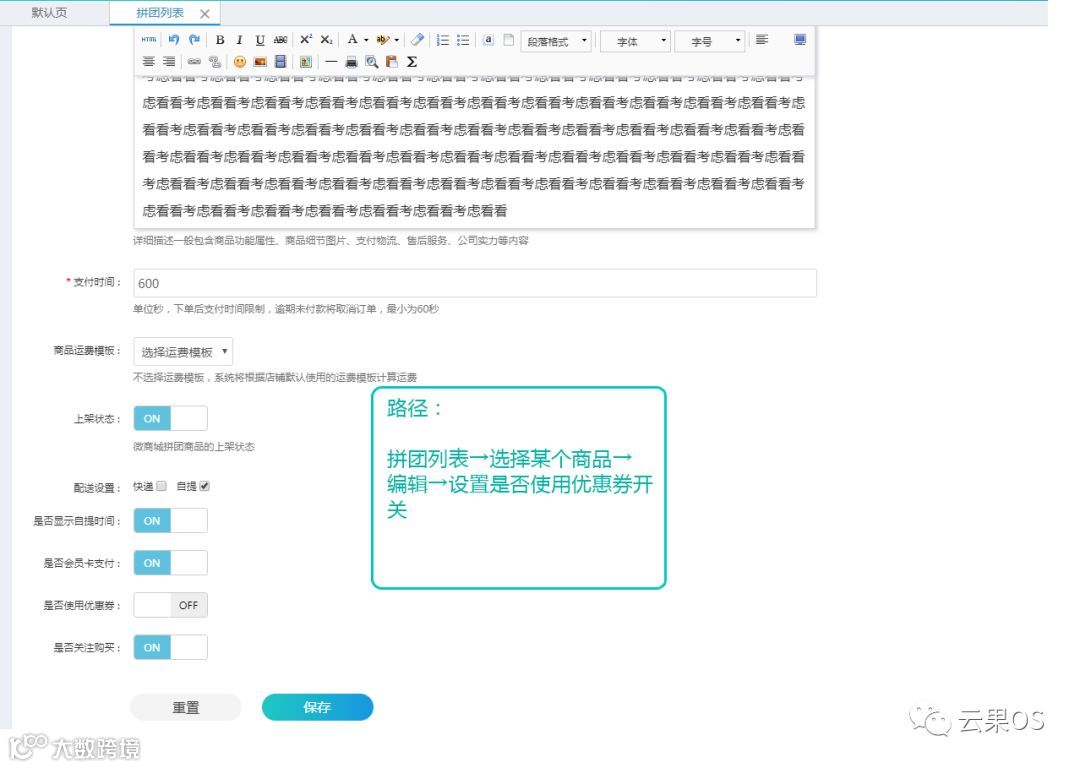Click the paste clipboard icon
The image size is (1080, 768).
(392, 62)
